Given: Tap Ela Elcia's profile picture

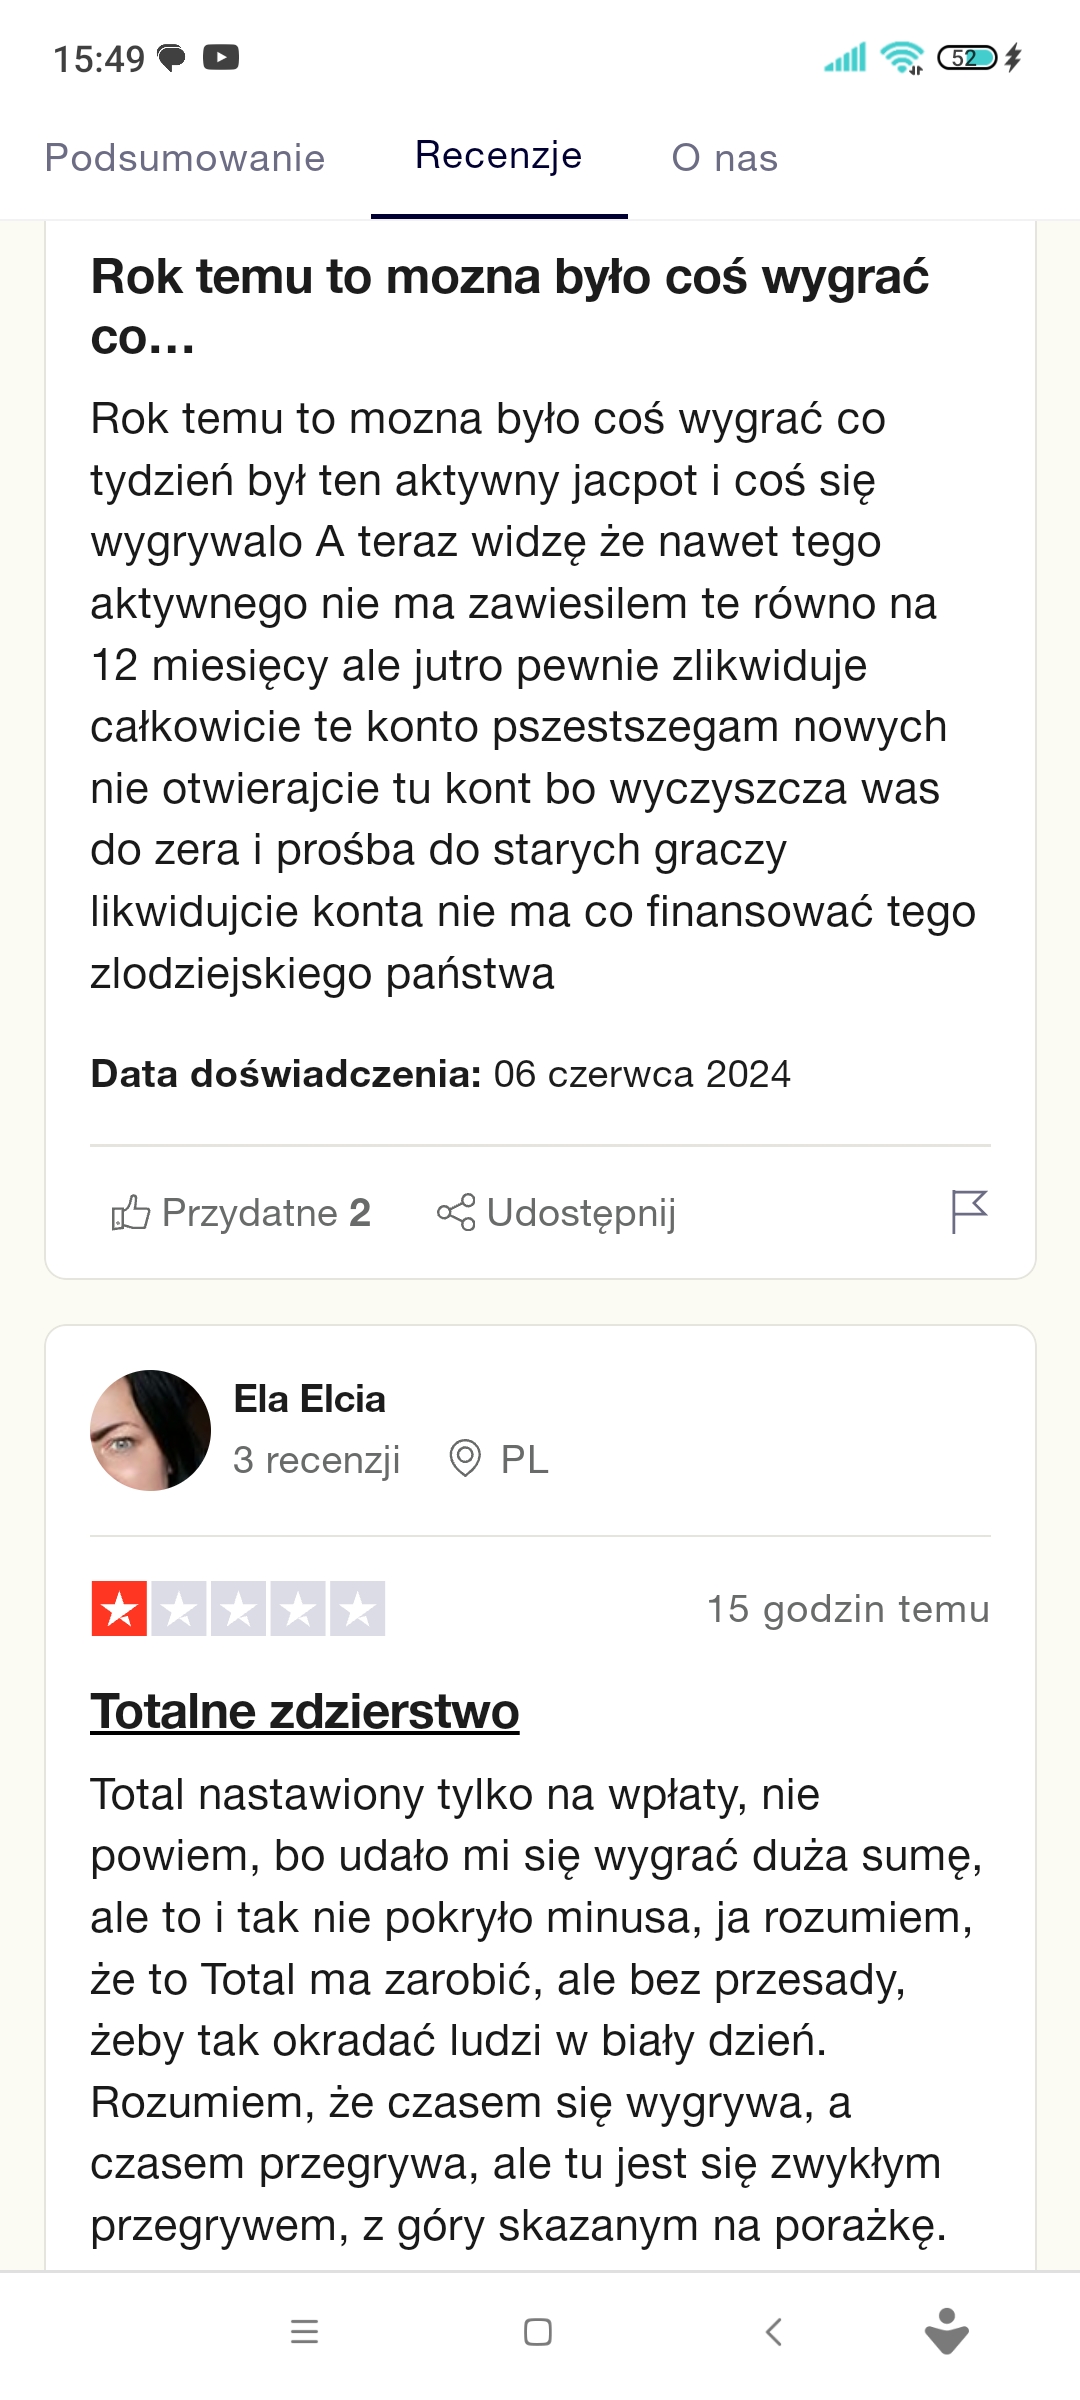Looking at the screenshot, I should coord(150,1430).
